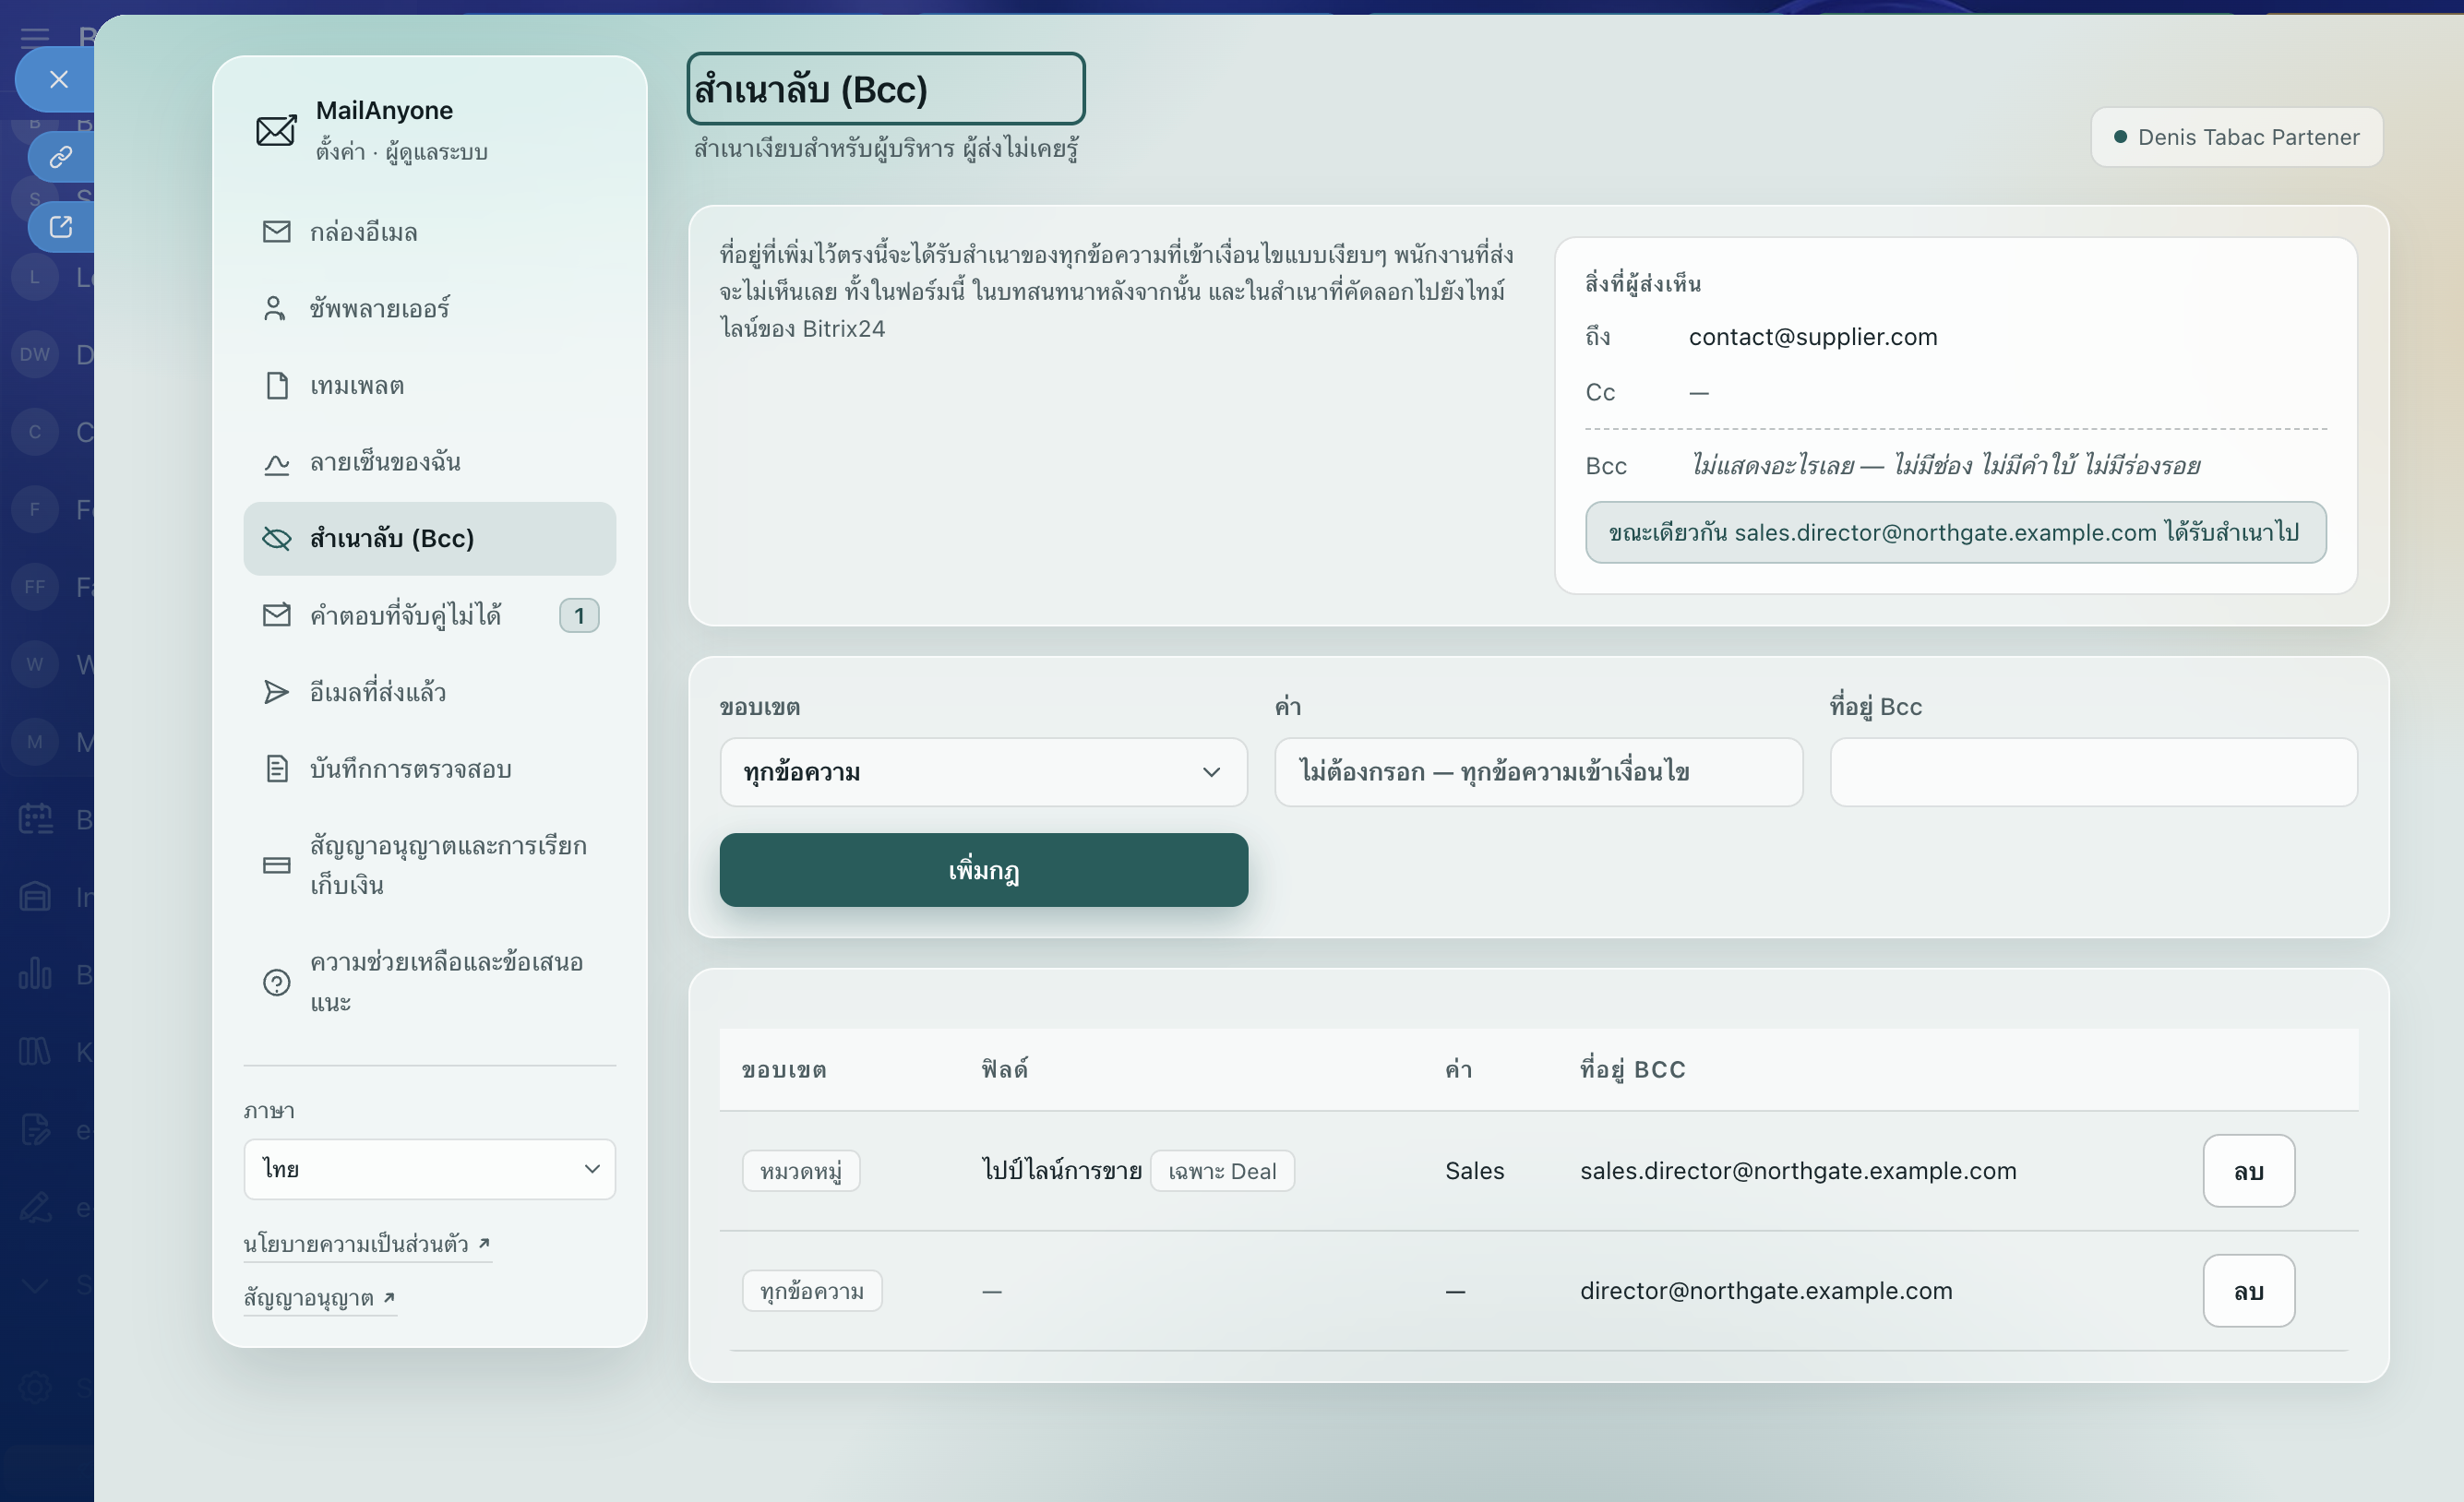Open the ไทย language dropdown
Viewport: 2464px width, 1502px height.
430,1169
